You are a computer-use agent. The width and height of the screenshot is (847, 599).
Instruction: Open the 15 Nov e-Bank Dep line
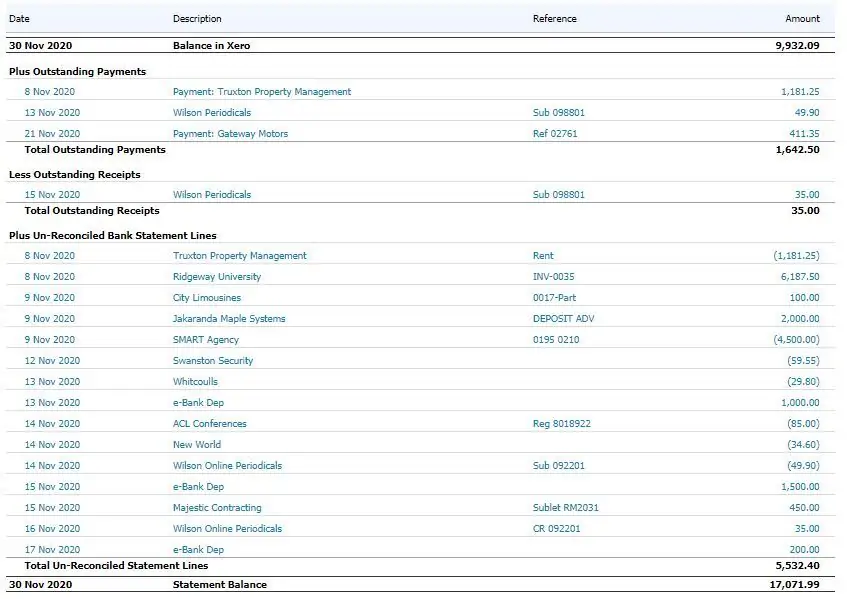click(198, 487)
